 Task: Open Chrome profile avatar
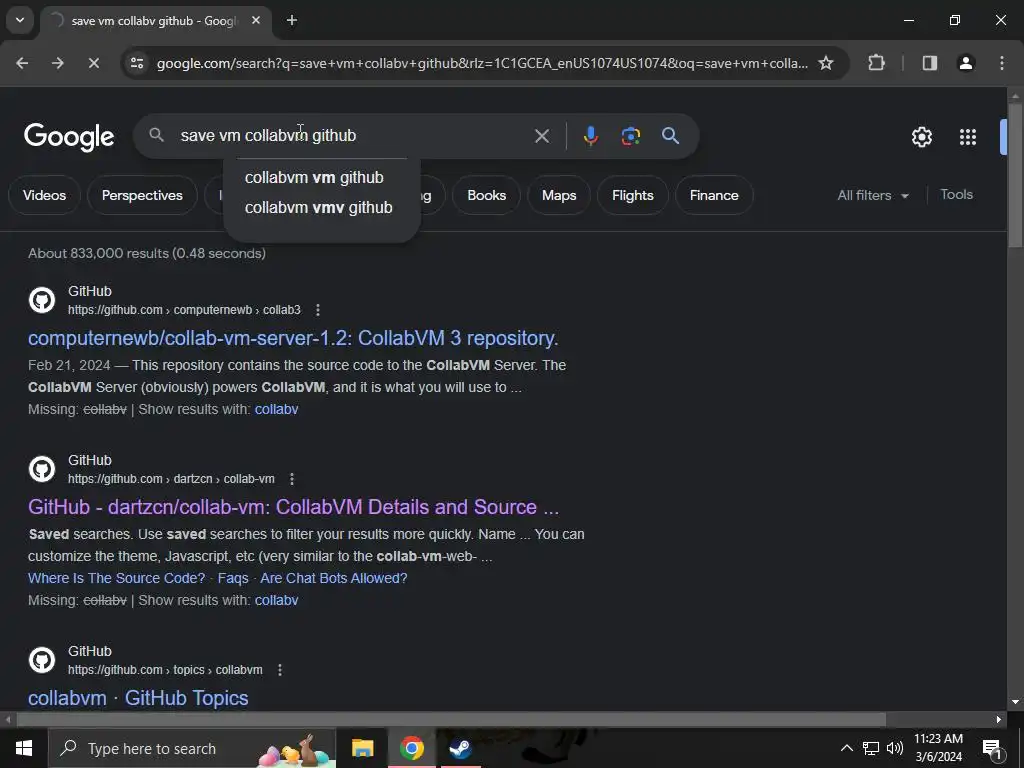point(966,63)
